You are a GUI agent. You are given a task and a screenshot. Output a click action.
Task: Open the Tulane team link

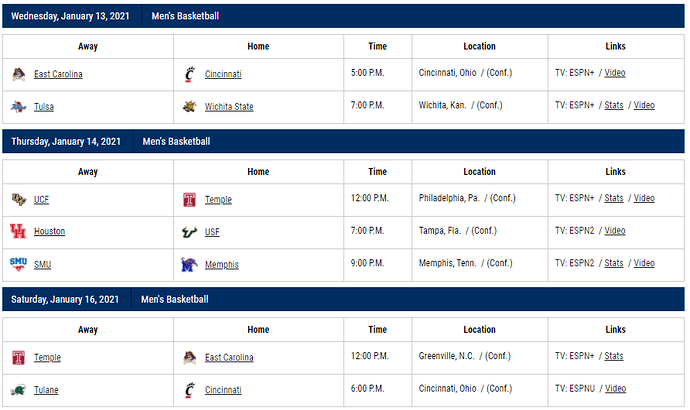click(x=46, y=390)
